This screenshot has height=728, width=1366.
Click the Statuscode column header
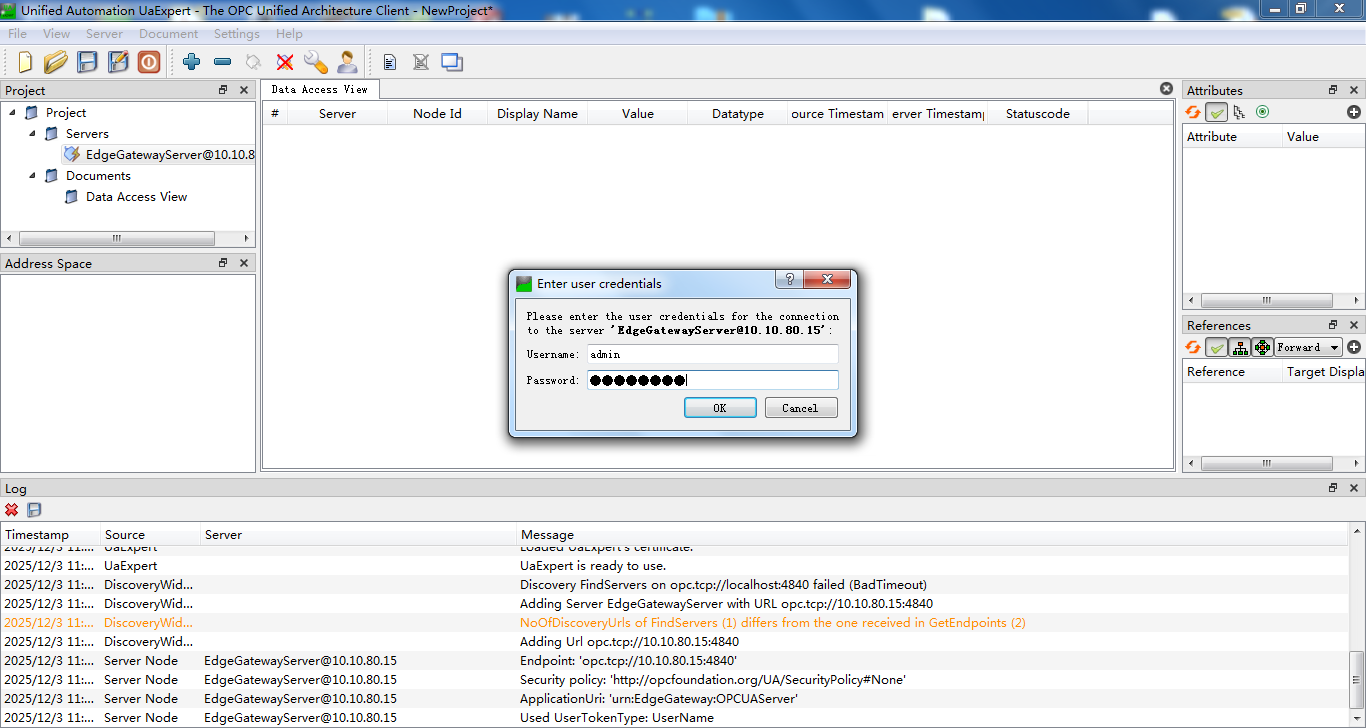[x=1037, y=114]
